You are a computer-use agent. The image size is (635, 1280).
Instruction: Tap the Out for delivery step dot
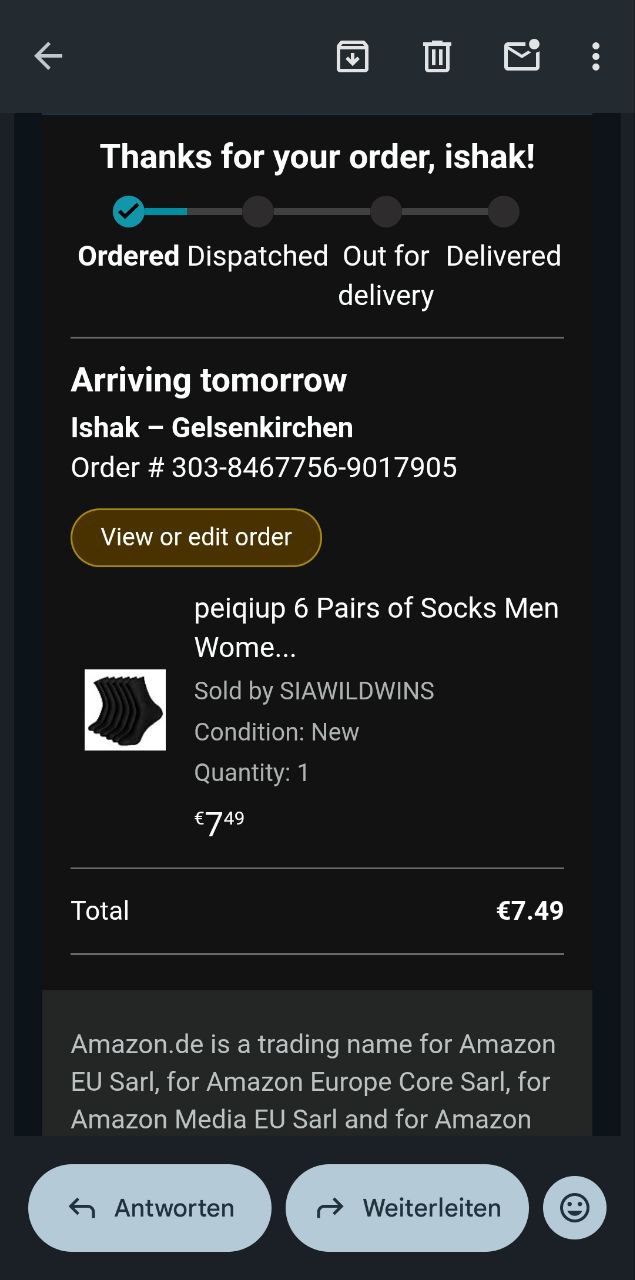386,211
